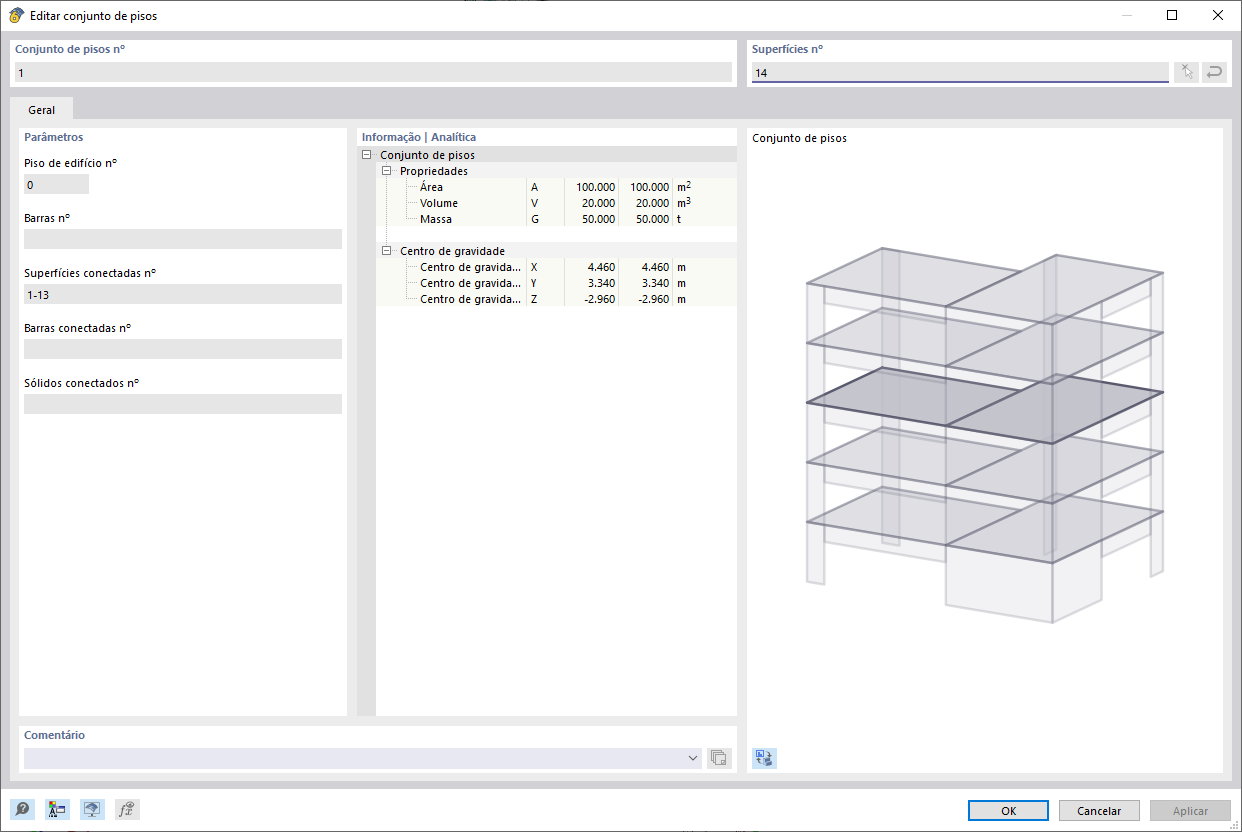
Task: Collapse the Propriedades tree node
Action: click(x=387, y=171)
